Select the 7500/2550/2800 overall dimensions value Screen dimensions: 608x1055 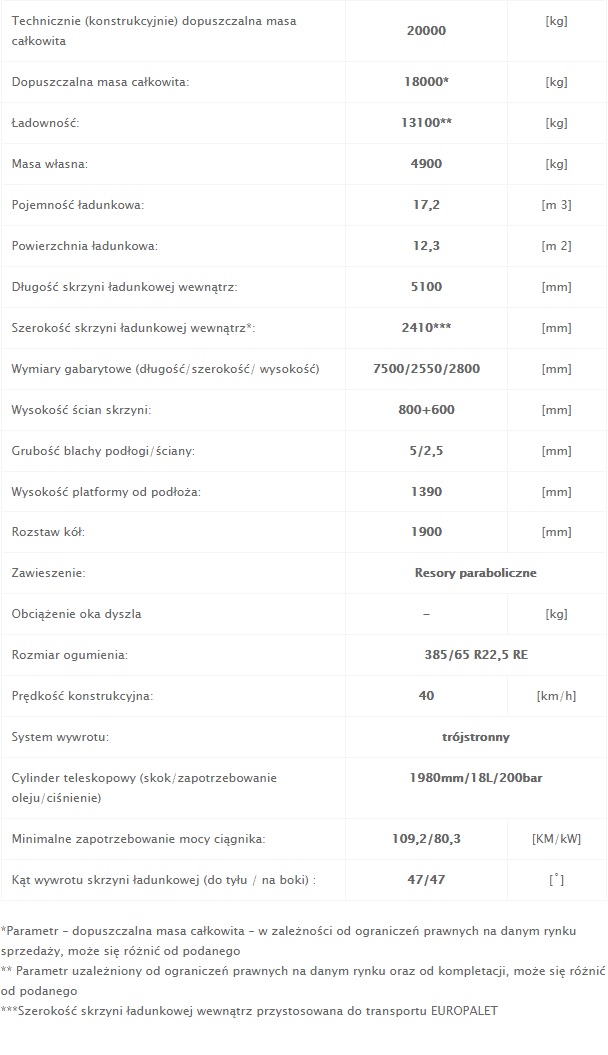426,369
